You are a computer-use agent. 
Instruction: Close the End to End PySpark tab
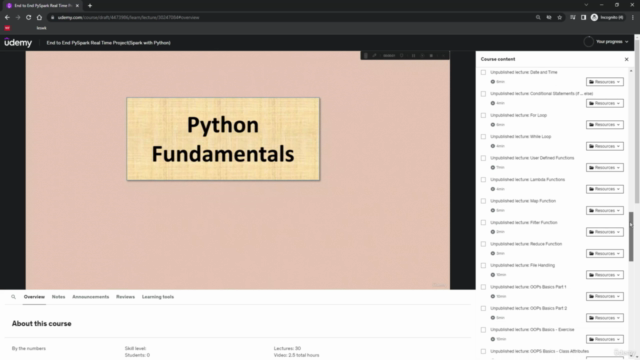pos(77,6)
